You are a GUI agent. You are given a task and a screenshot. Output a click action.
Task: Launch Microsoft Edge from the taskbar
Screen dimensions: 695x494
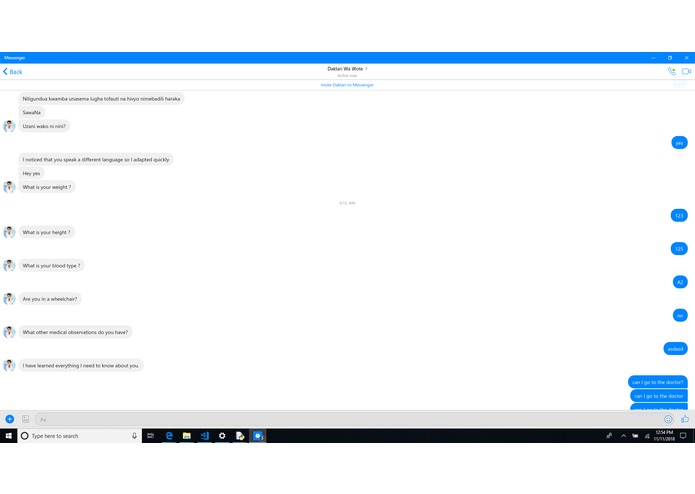pyautogui.click(x=169, y=436)
